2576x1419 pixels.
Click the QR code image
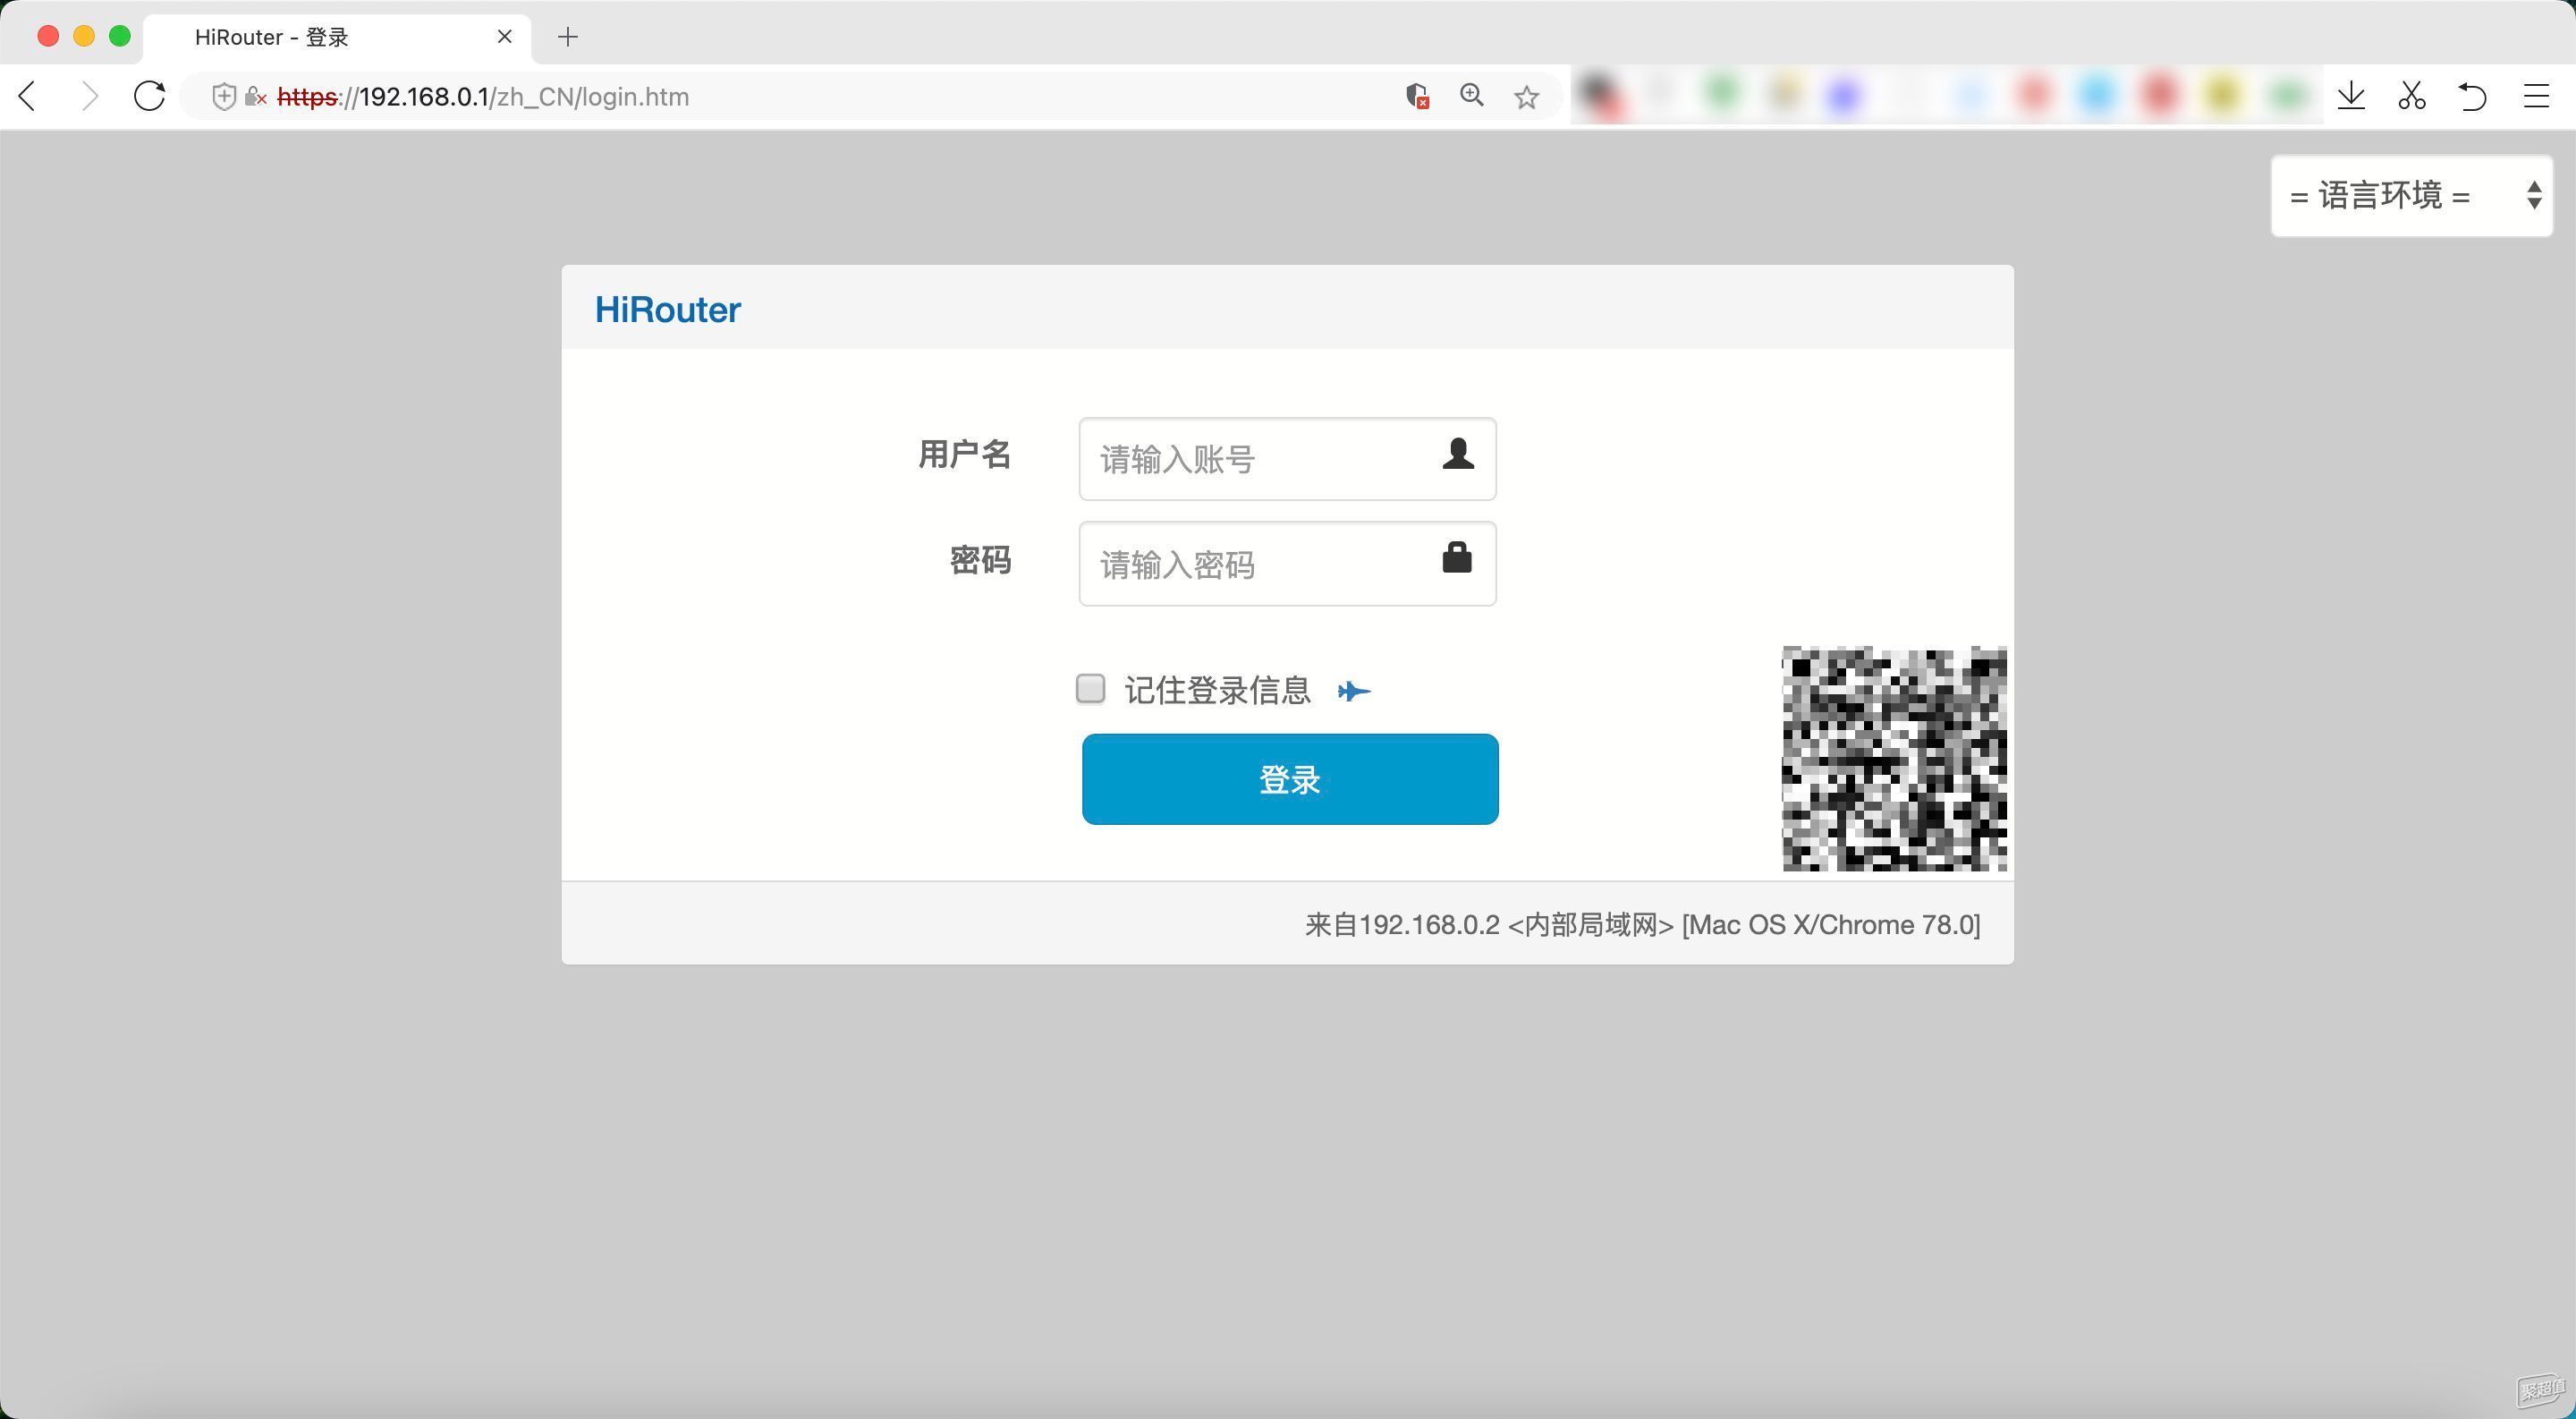(x=1894, y=758)
